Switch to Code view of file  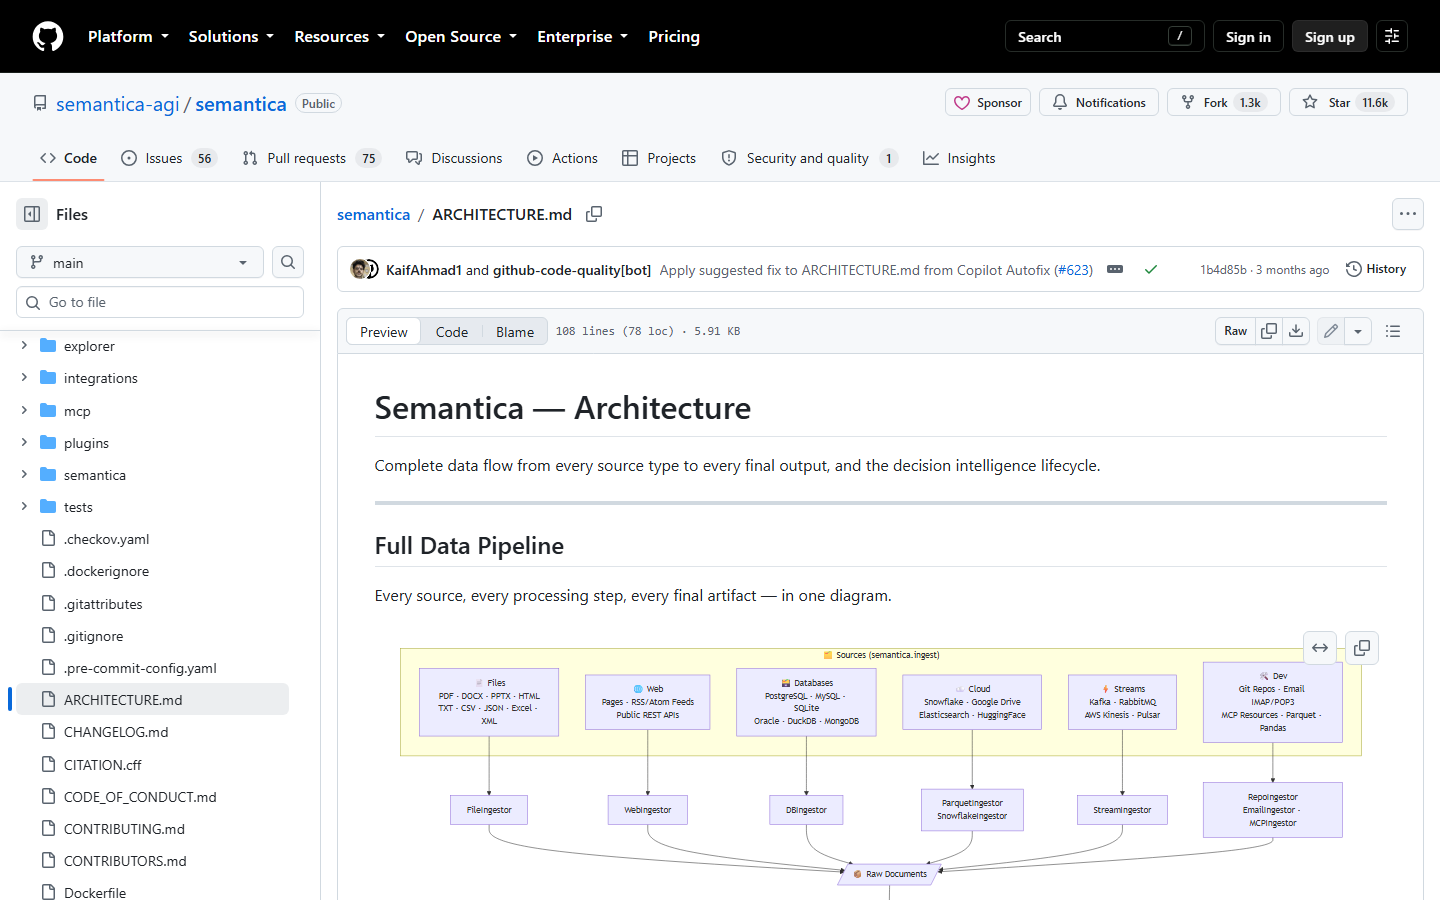(452, 332)
